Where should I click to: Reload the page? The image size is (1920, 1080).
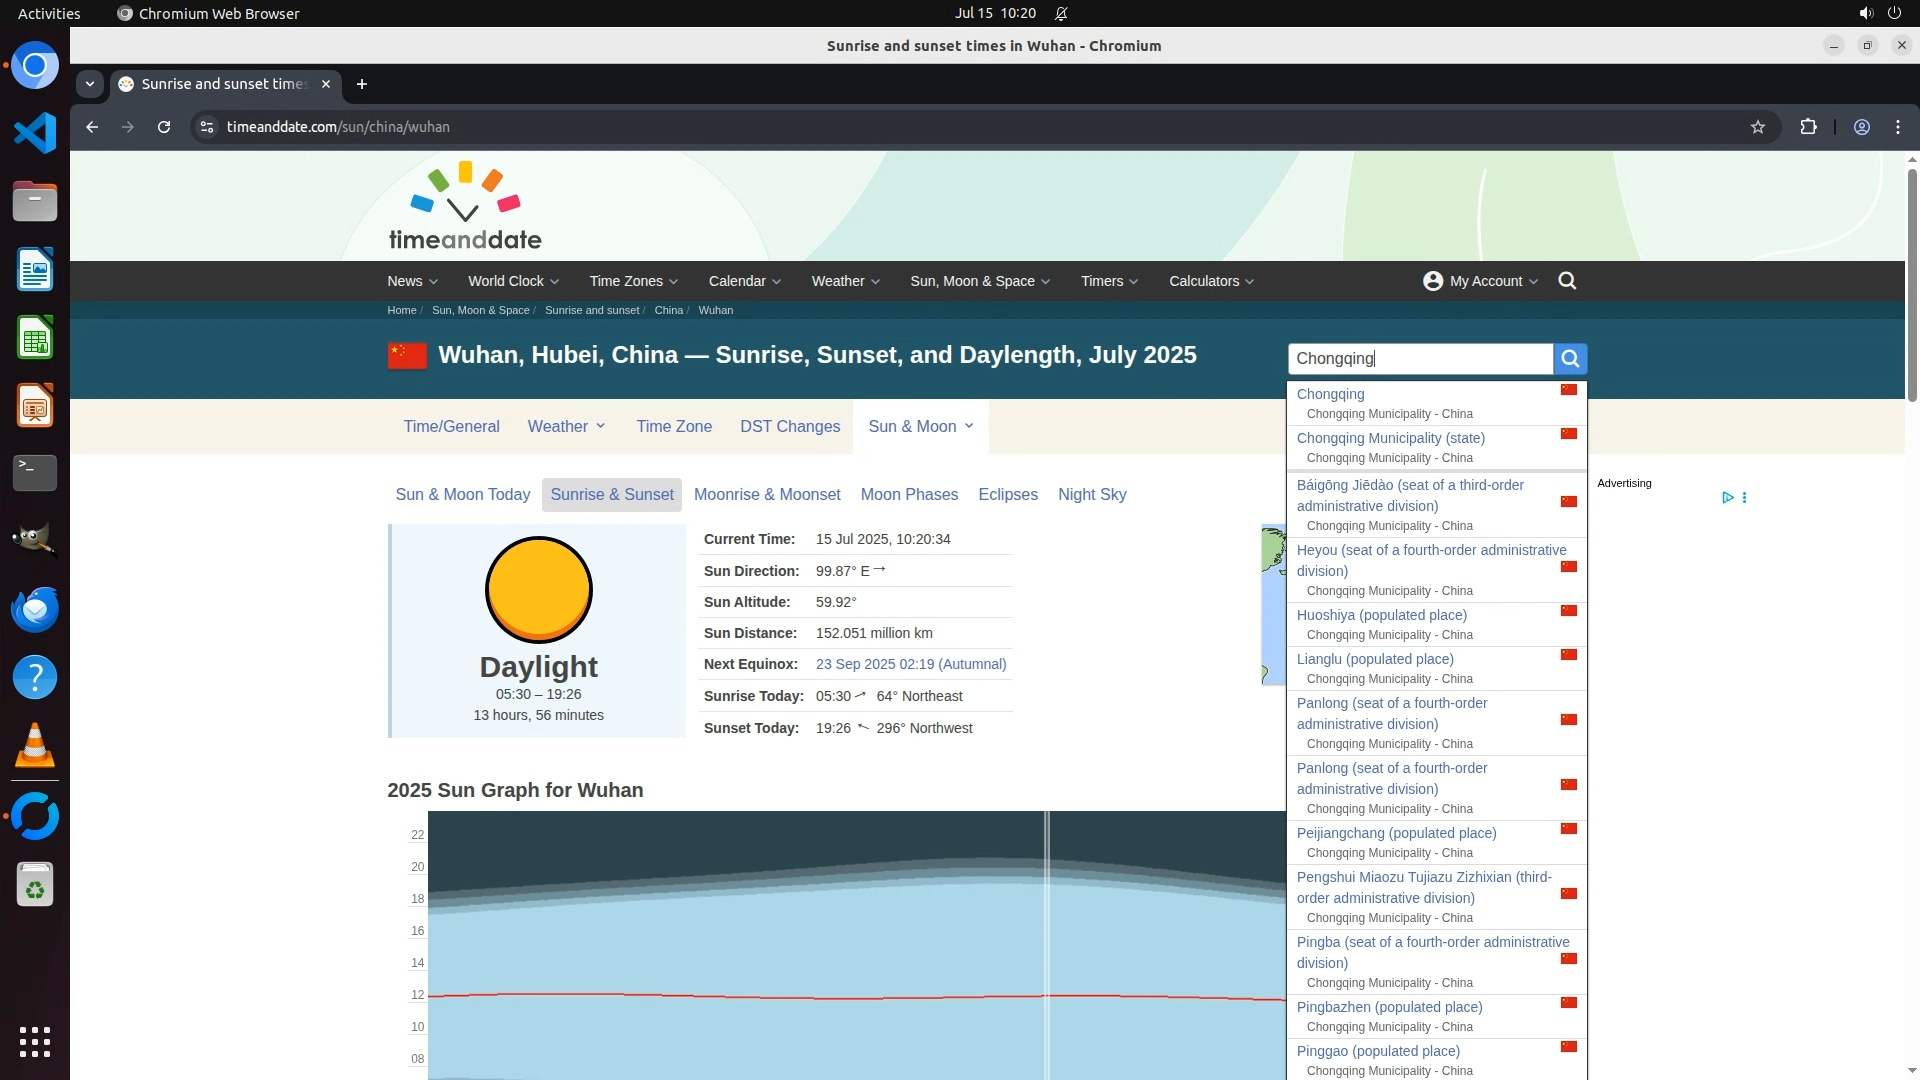pos(164,127)
